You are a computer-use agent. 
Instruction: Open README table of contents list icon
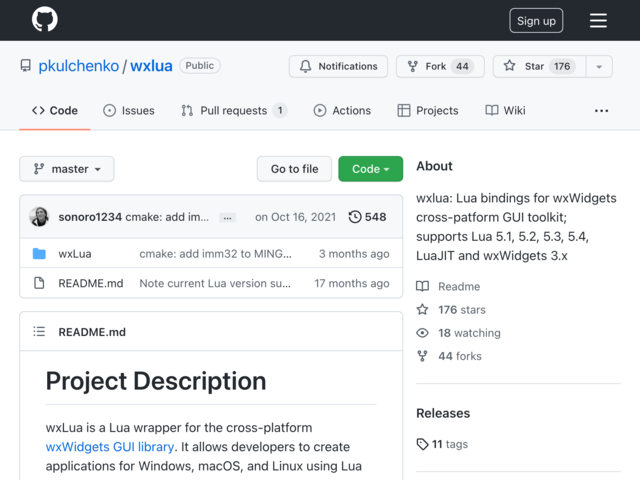tap(39, 331)
